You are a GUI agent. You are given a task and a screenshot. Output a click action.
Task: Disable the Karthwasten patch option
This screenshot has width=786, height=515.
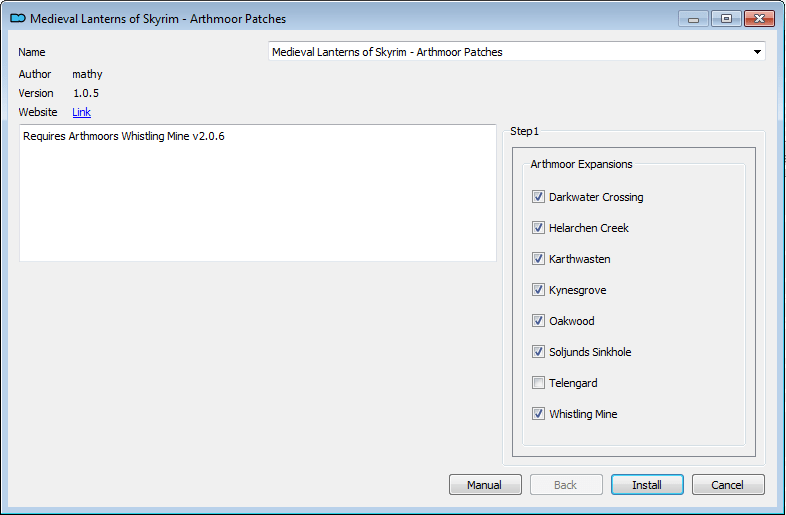(x=538, y=259)
